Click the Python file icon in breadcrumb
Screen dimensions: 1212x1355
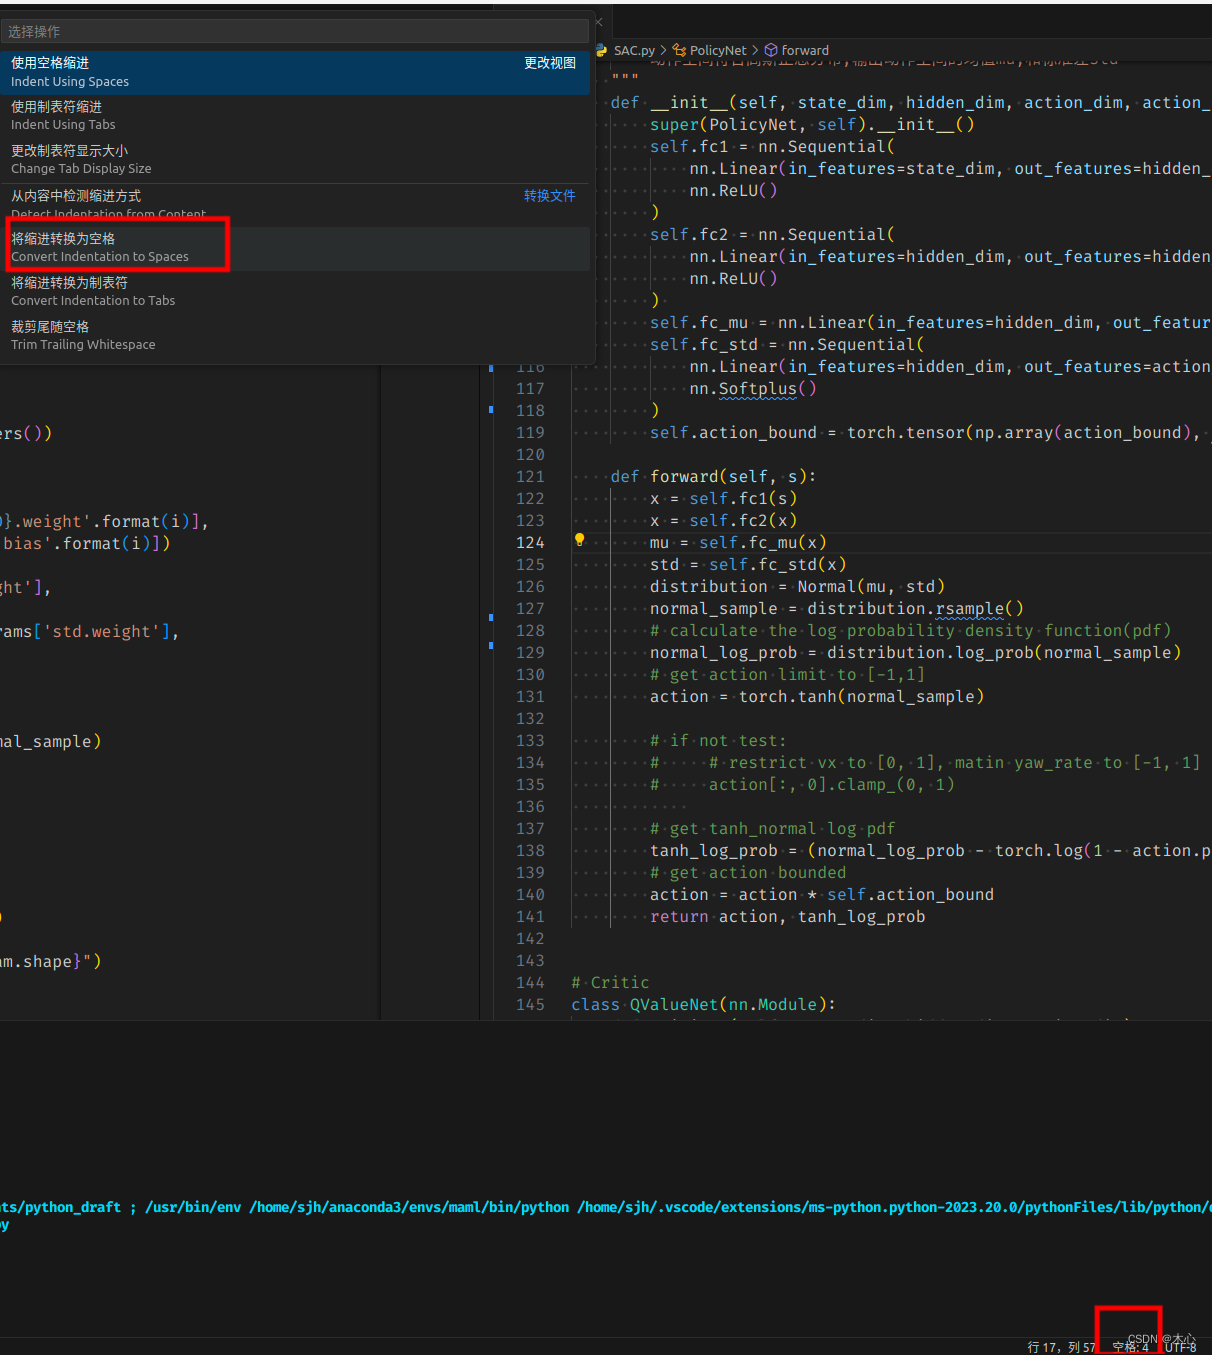[x=601, y=50]
